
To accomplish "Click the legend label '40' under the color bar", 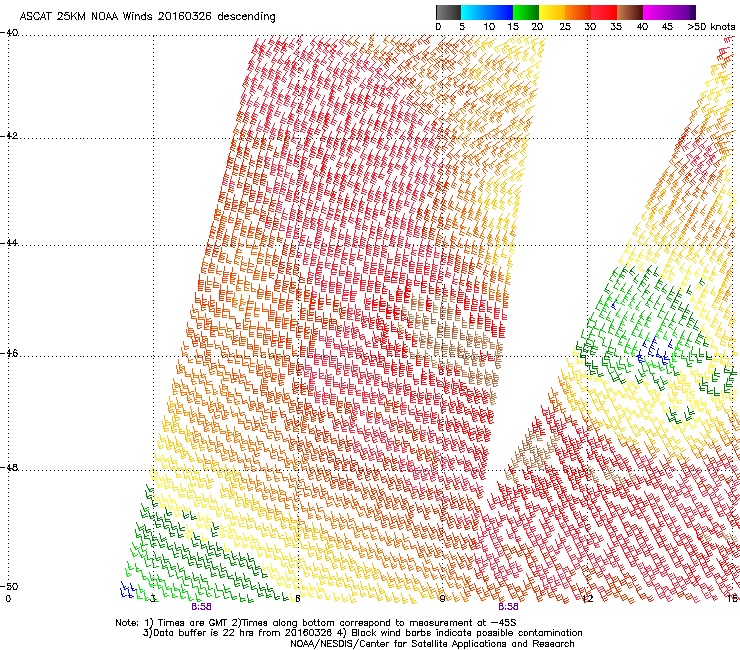I will (x=642, y=27).
